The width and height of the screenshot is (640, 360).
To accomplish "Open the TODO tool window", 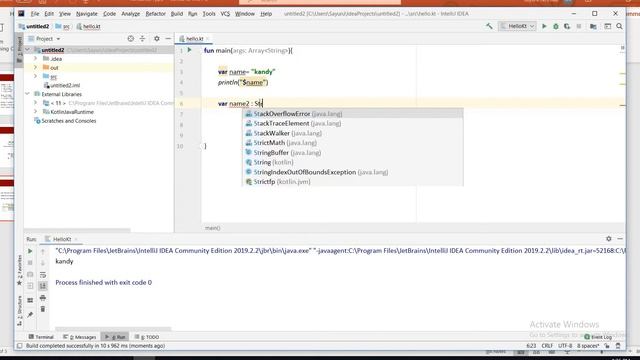I will [x=147, y=337].
